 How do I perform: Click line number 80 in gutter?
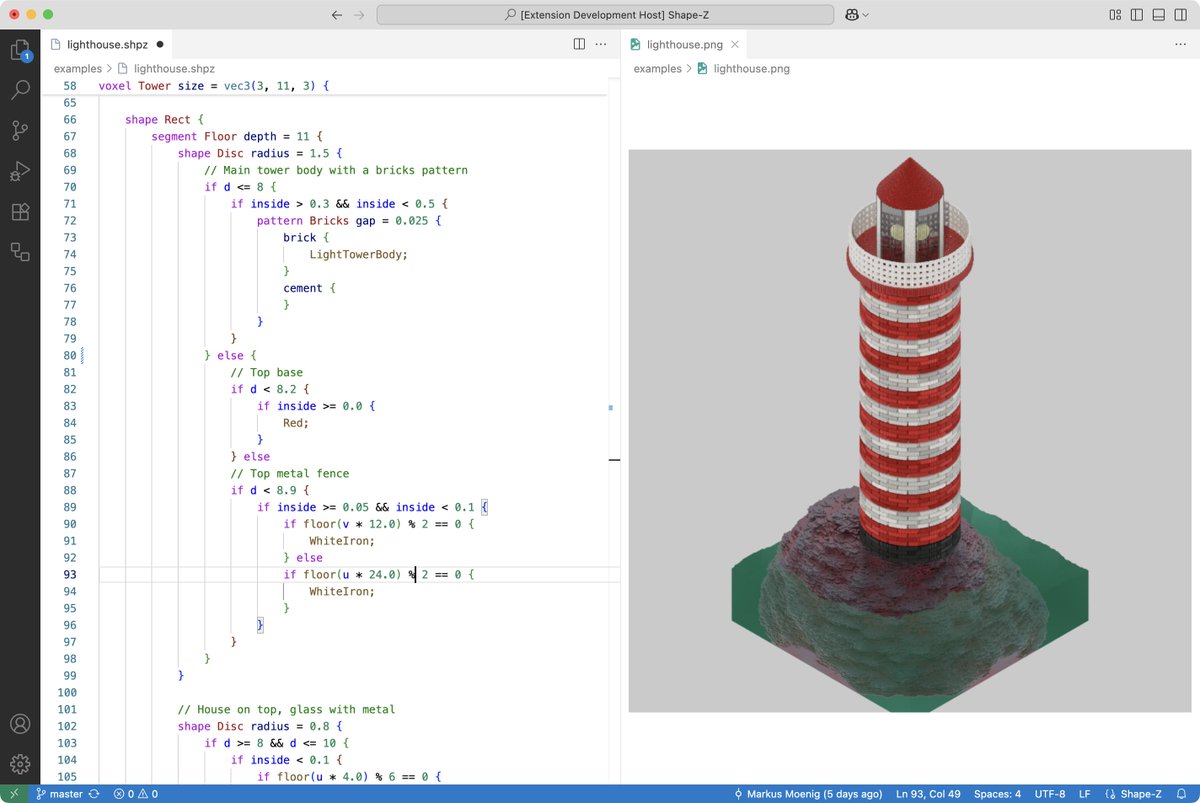pyautogui.click(x=70, y=355)
